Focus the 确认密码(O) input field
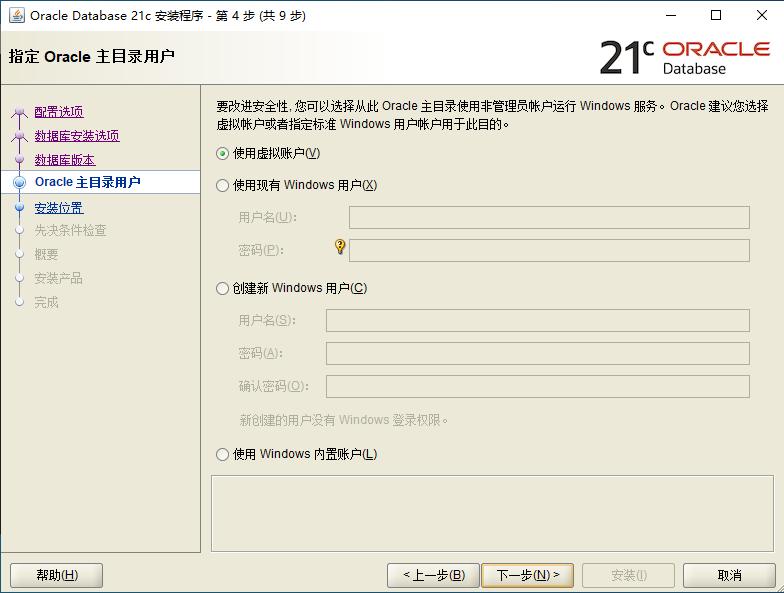The image size is (784, 593). 538,386
